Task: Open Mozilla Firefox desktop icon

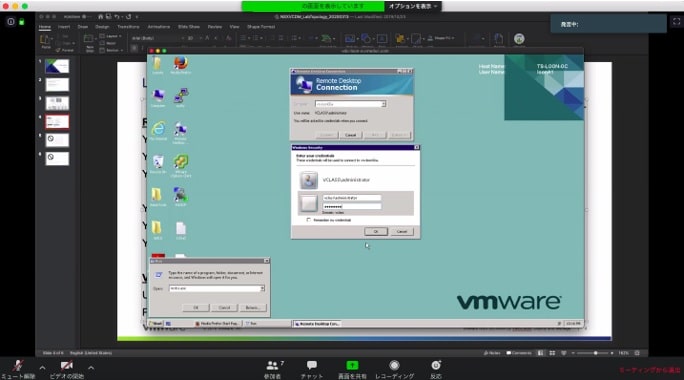Action: click(x=181, y=65)
